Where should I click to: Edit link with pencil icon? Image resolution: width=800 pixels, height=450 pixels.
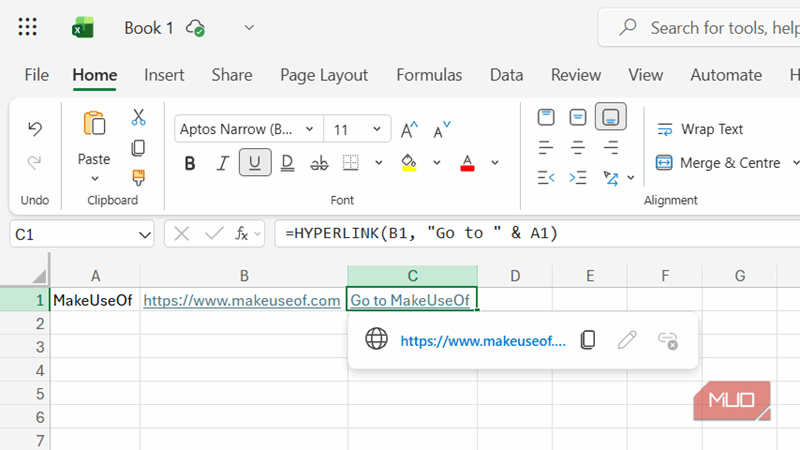click(627, 340)
